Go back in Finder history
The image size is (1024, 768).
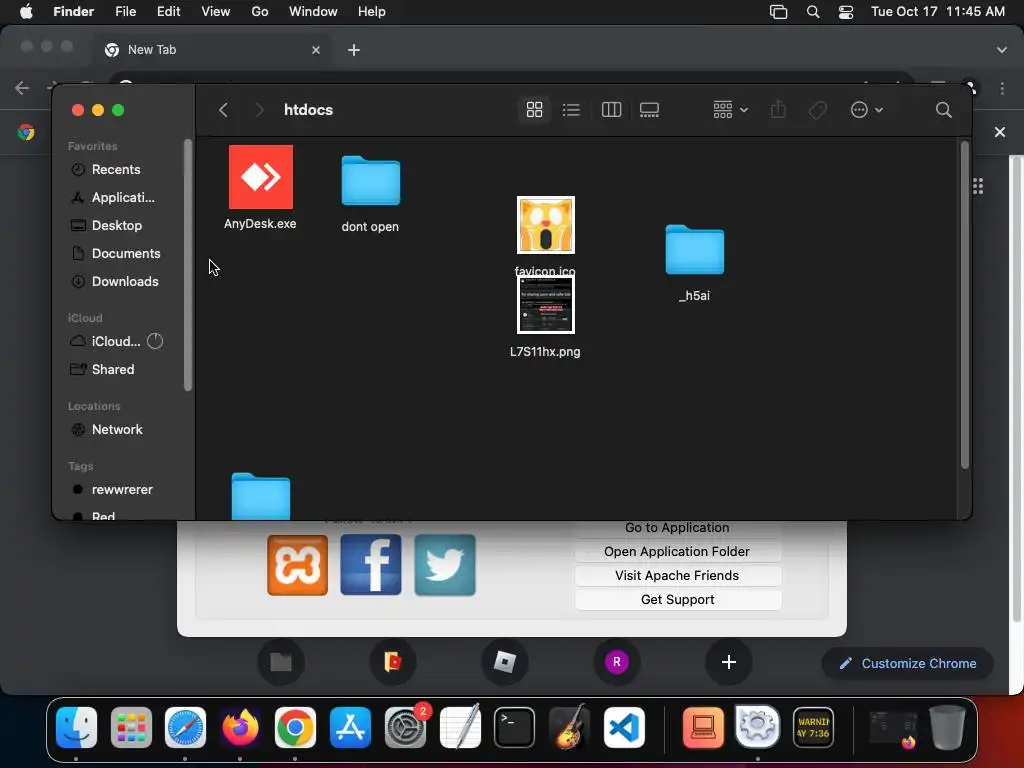point(223,110)
